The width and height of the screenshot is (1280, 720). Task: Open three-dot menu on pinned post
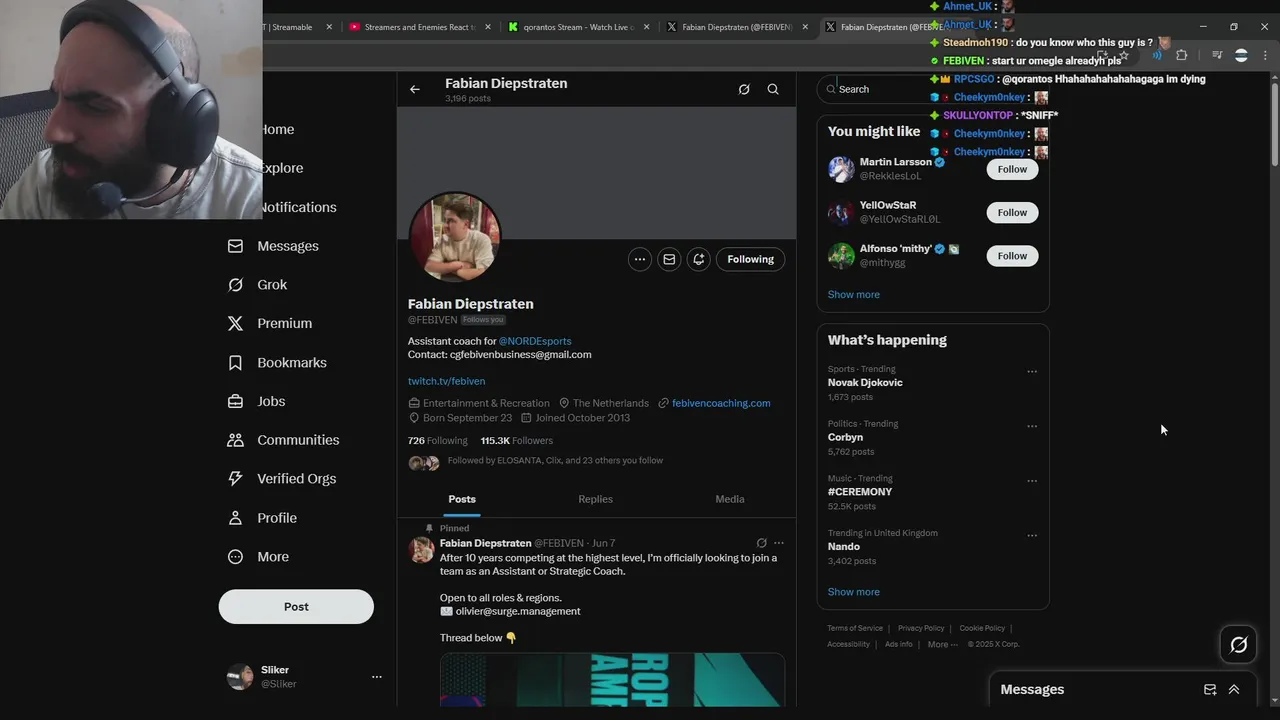coord(779,543)
